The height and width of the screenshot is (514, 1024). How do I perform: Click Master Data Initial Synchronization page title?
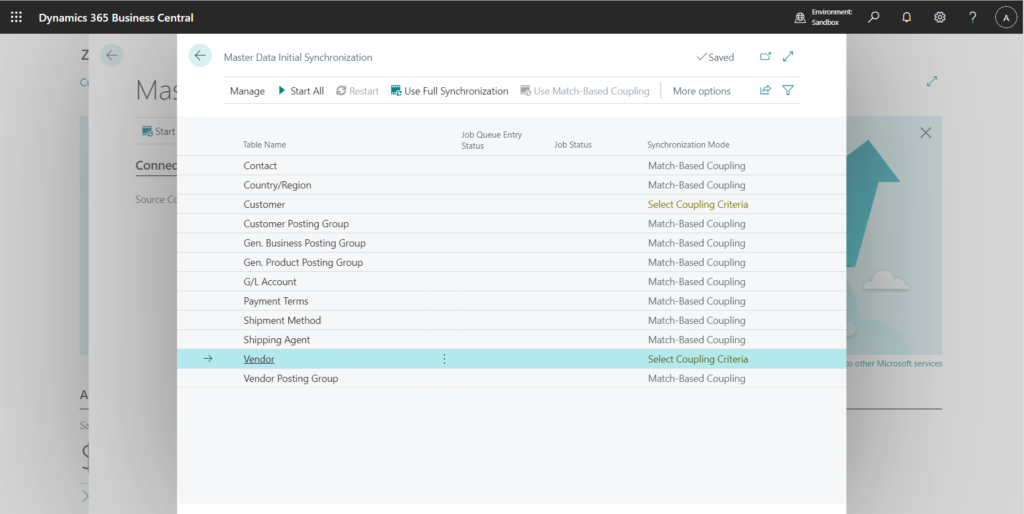[x=298, y=57]
